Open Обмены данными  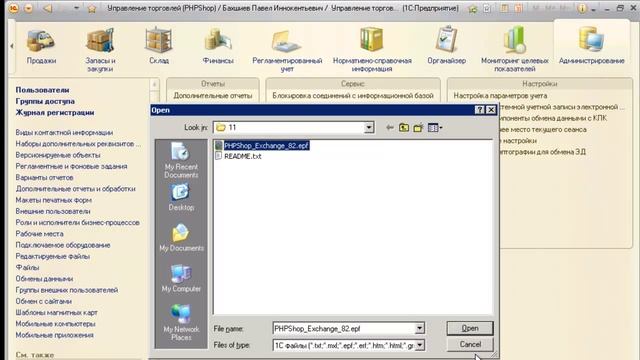coord(44,279)
